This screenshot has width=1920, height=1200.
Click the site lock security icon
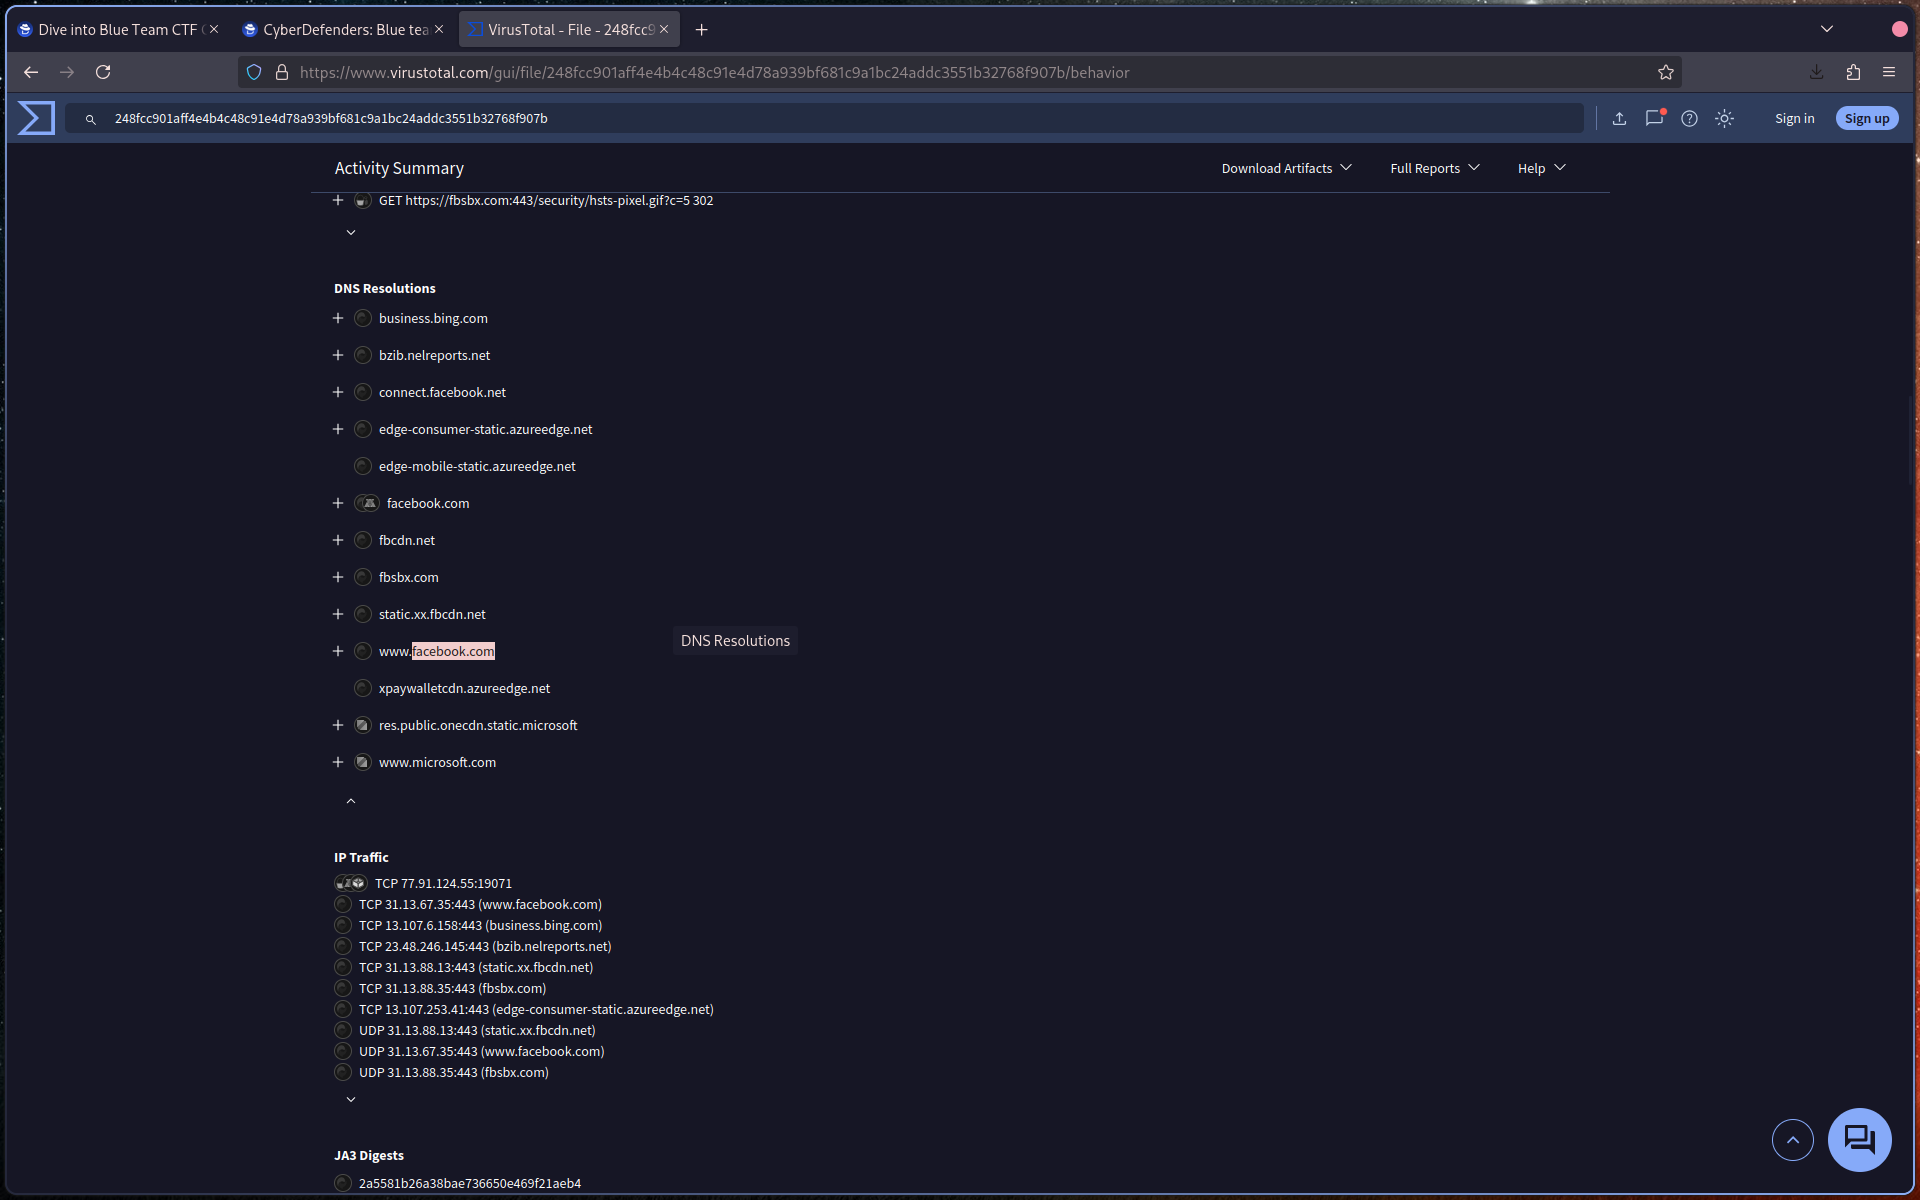point(282,72)
